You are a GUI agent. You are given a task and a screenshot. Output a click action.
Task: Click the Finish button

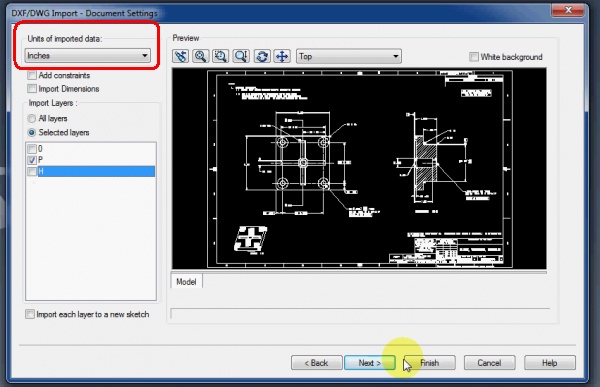point(430,363)
